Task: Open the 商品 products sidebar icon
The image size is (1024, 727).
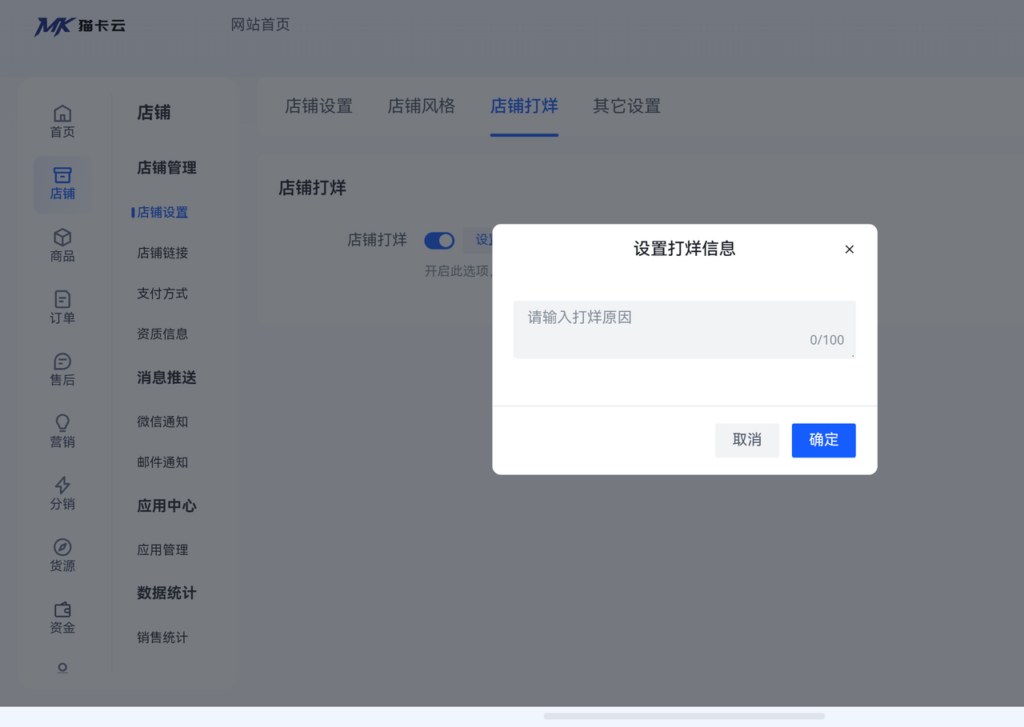Action: click(x=62, y=246)
